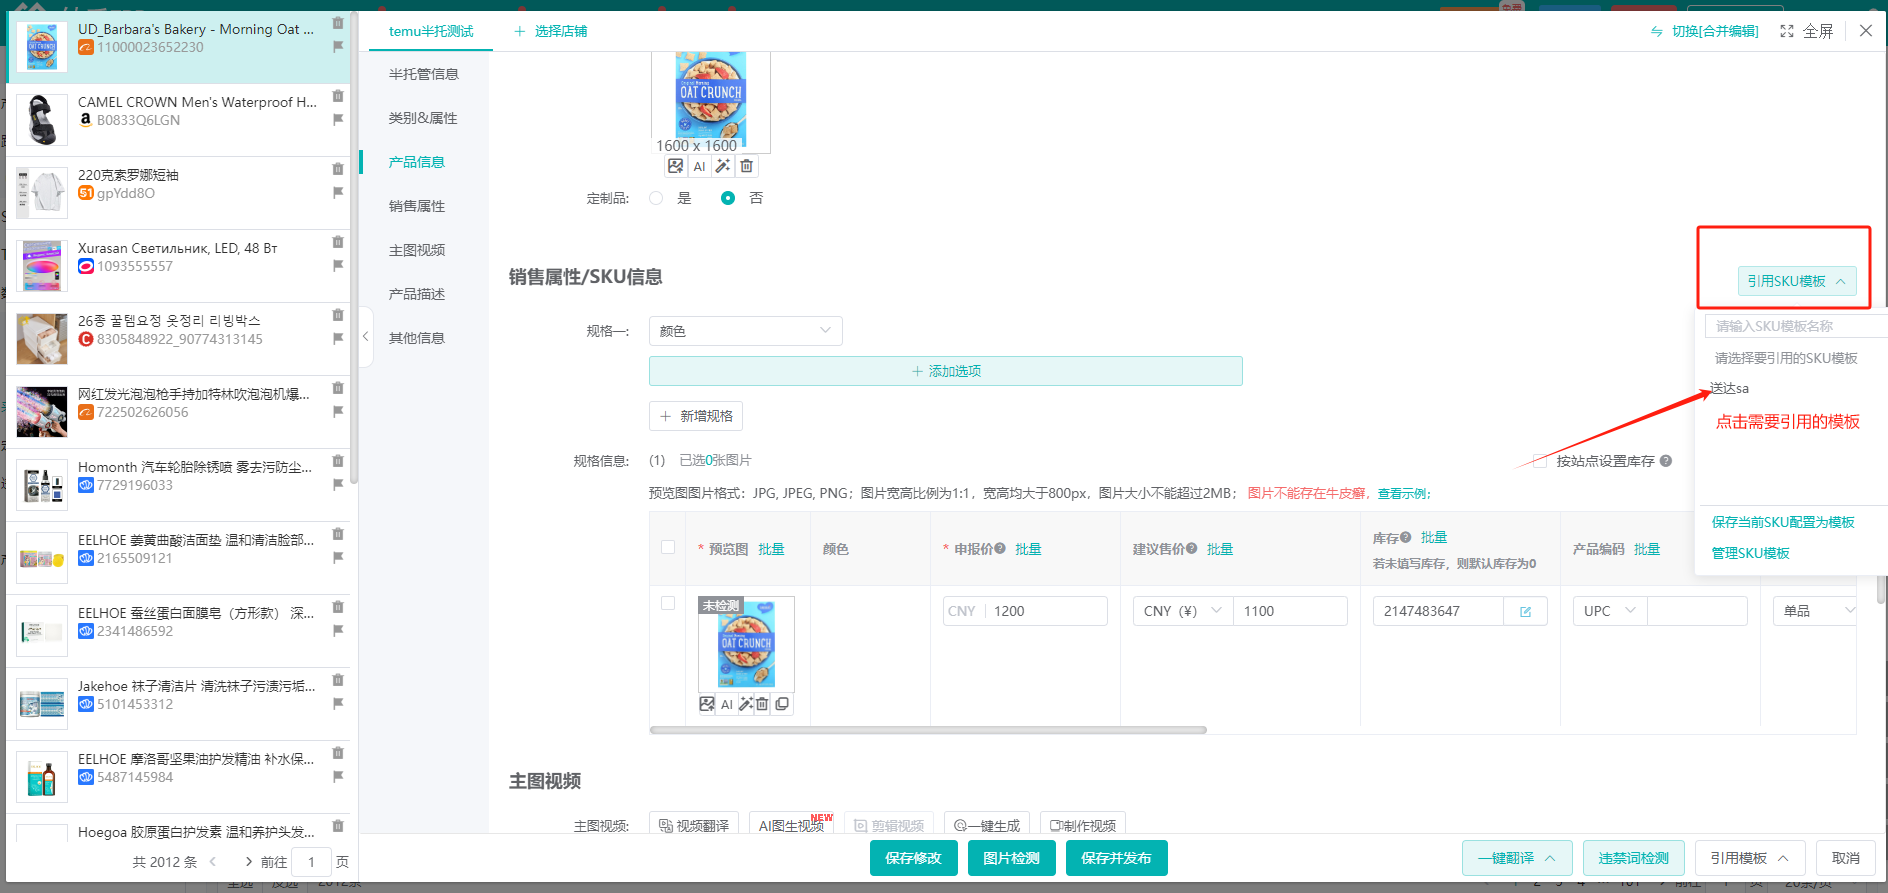Jump to 产品描述 section
Screen dimensions: 1888x893
point(417,294)
